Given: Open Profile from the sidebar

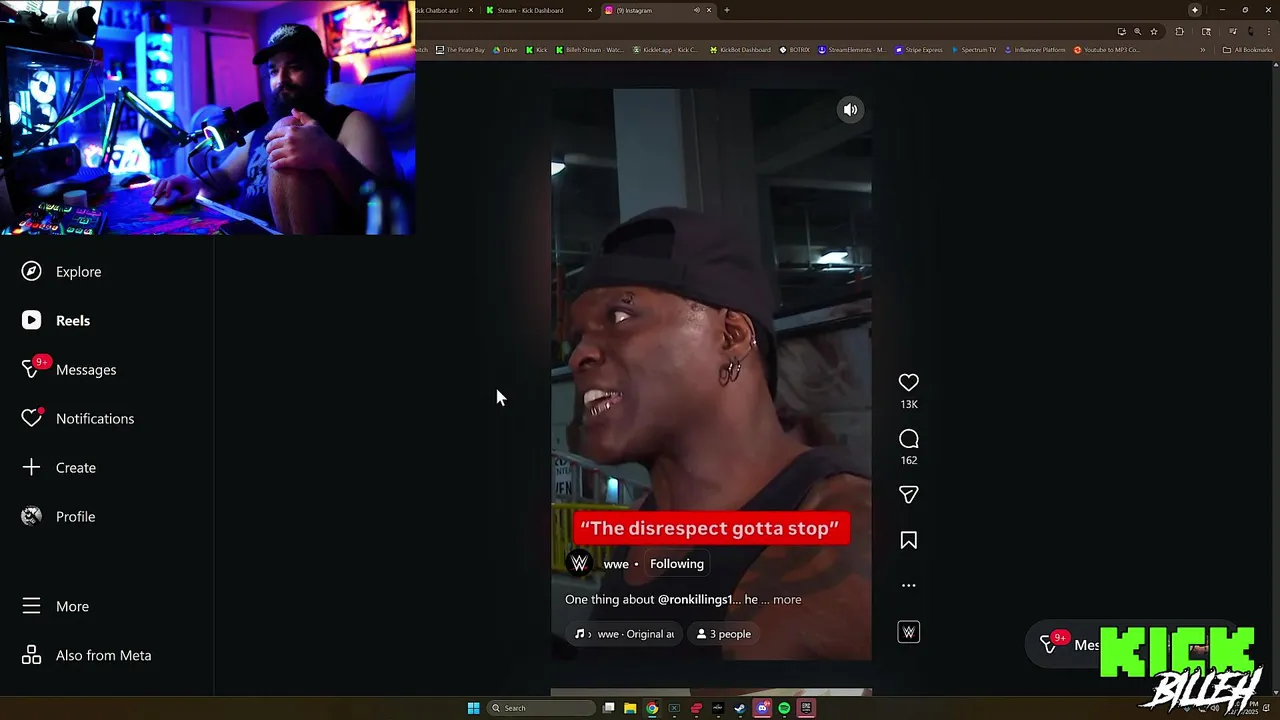Looking at the screenshot, I should 59,517.
